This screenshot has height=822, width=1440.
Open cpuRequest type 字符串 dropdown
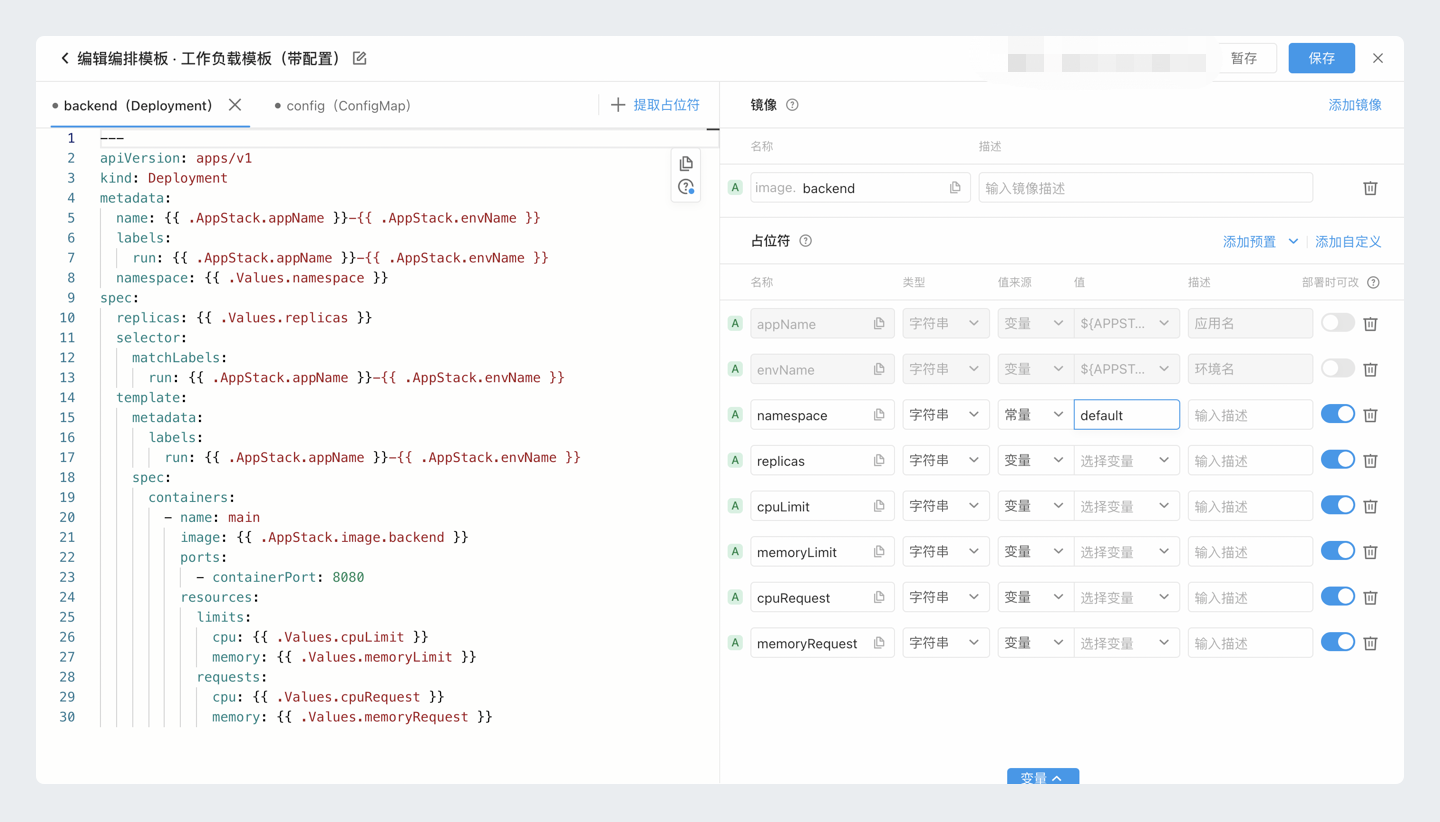coord(946,598)
